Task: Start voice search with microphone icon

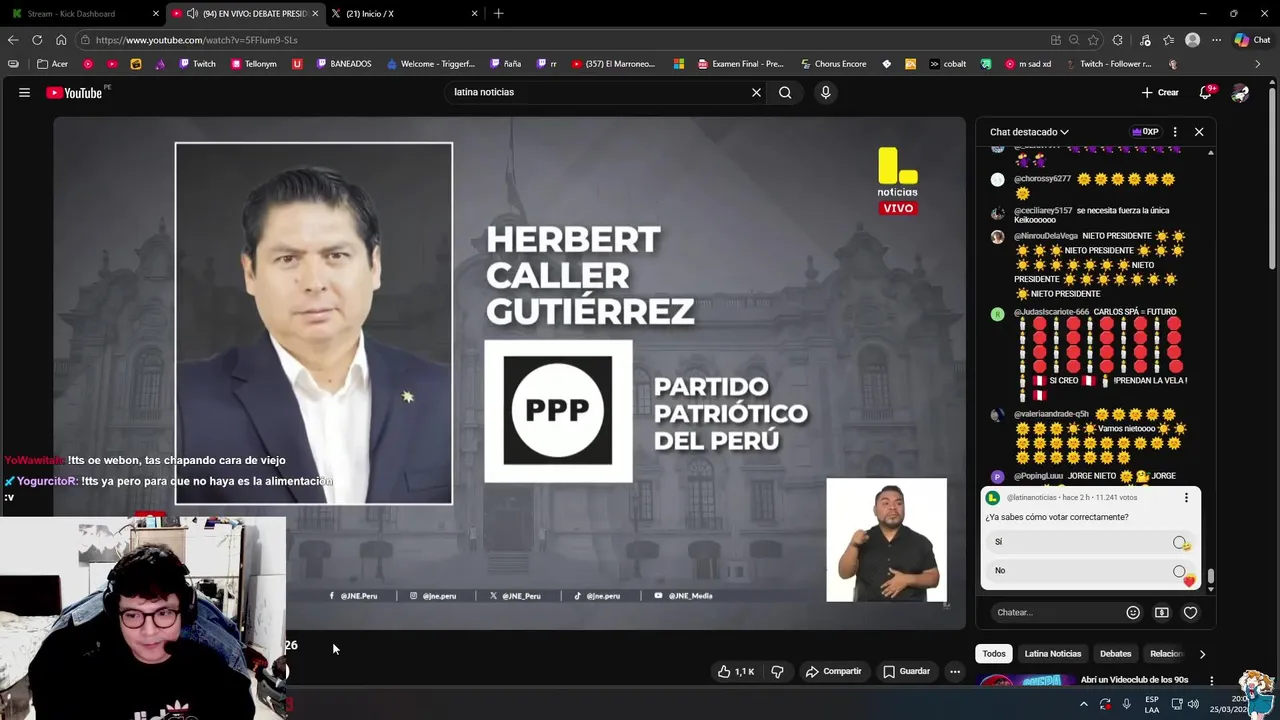Action: [825, 92]
